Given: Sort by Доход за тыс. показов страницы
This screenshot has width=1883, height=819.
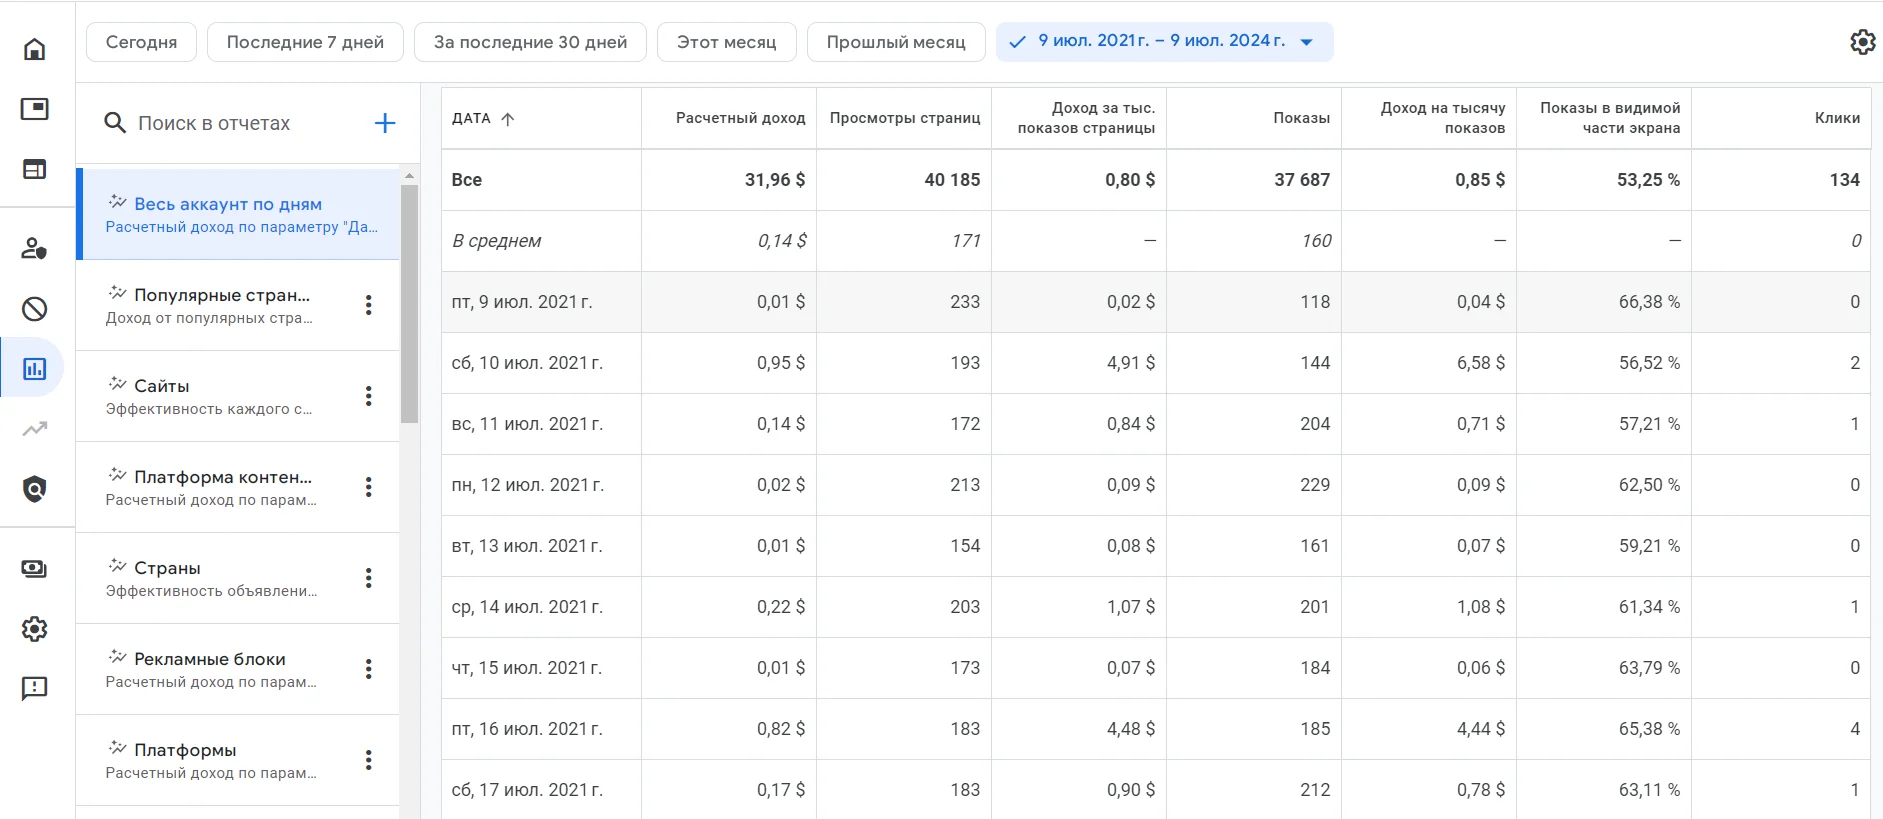Looking at the screenshot, I should [1086, 118].
